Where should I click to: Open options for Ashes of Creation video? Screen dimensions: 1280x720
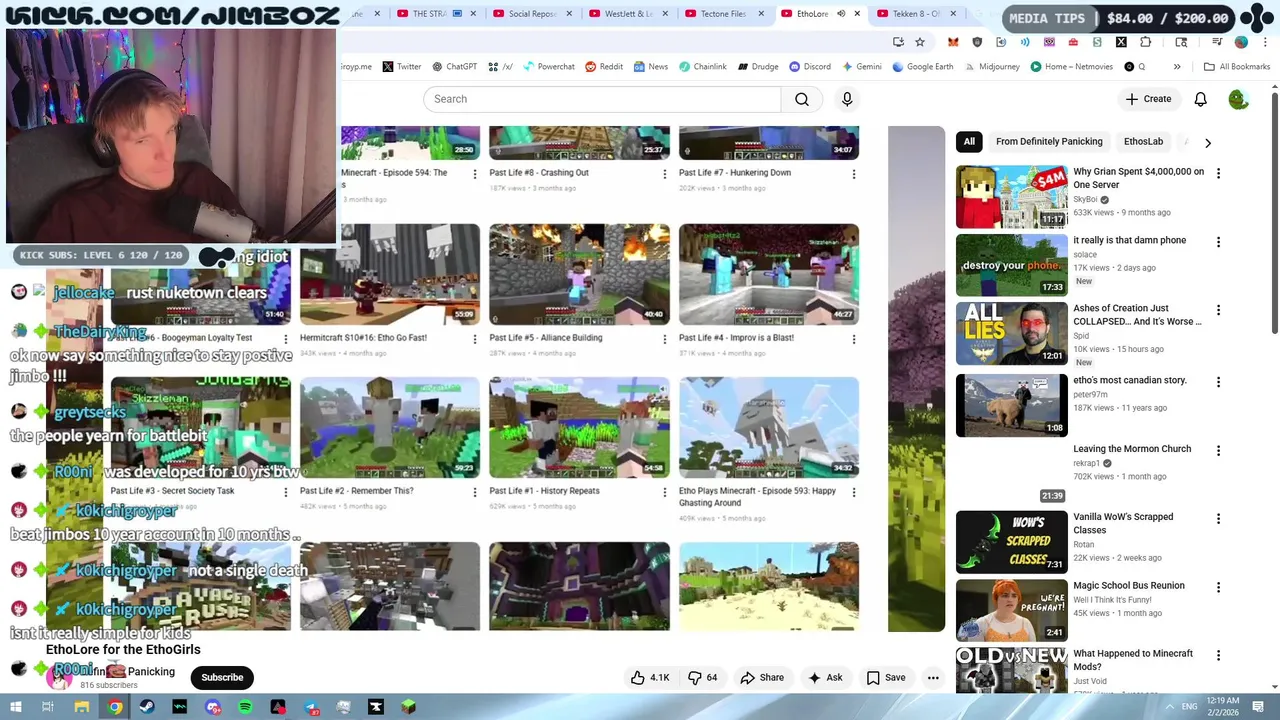pos(1218,310)
